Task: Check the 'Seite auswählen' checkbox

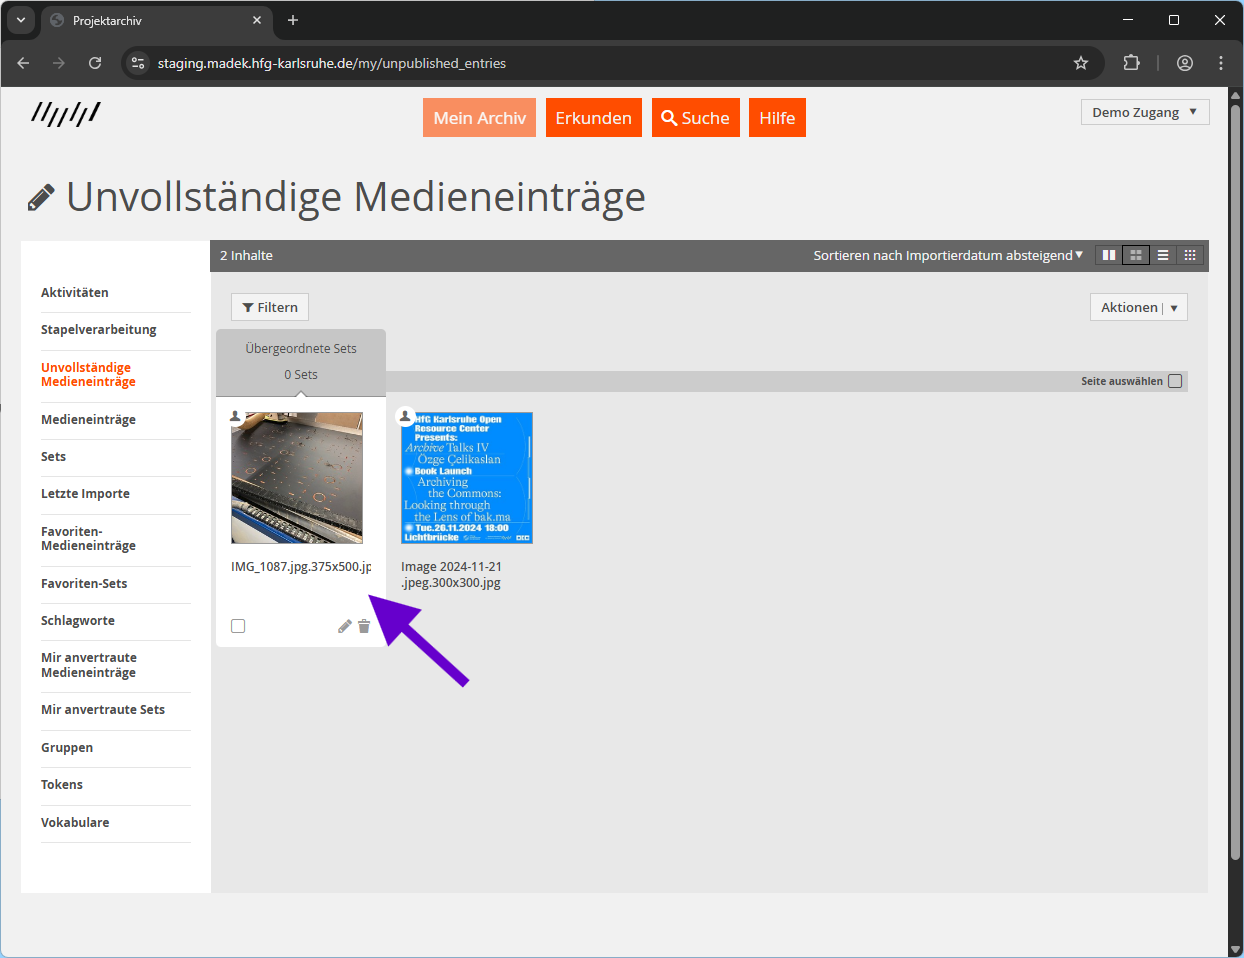Action: click(x=1175, y=381)
